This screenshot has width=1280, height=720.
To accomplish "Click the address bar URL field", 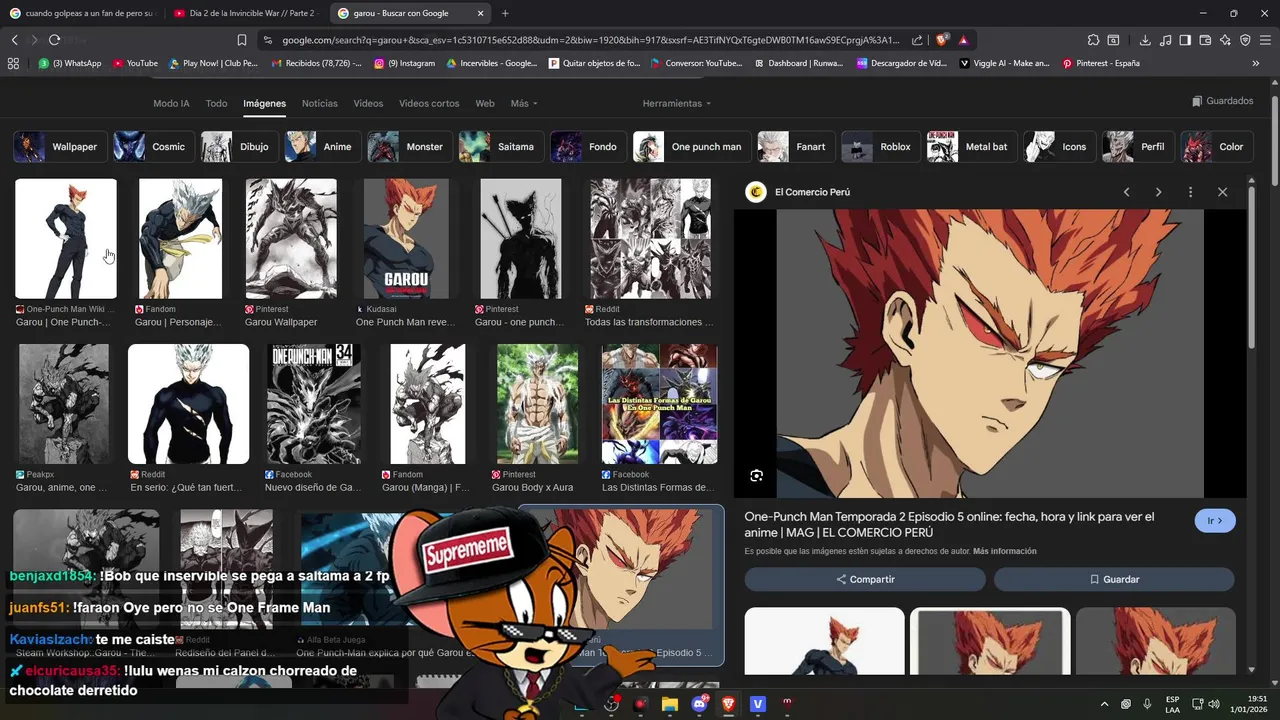I will [590, 40].
